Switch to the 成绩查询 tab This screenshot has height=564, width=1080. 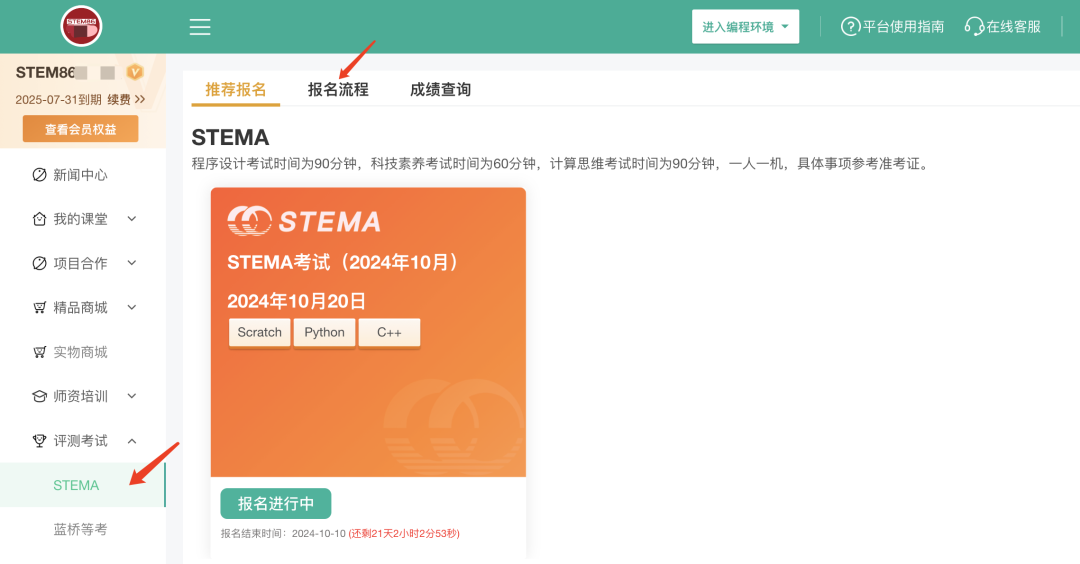[x=441, y=90]
